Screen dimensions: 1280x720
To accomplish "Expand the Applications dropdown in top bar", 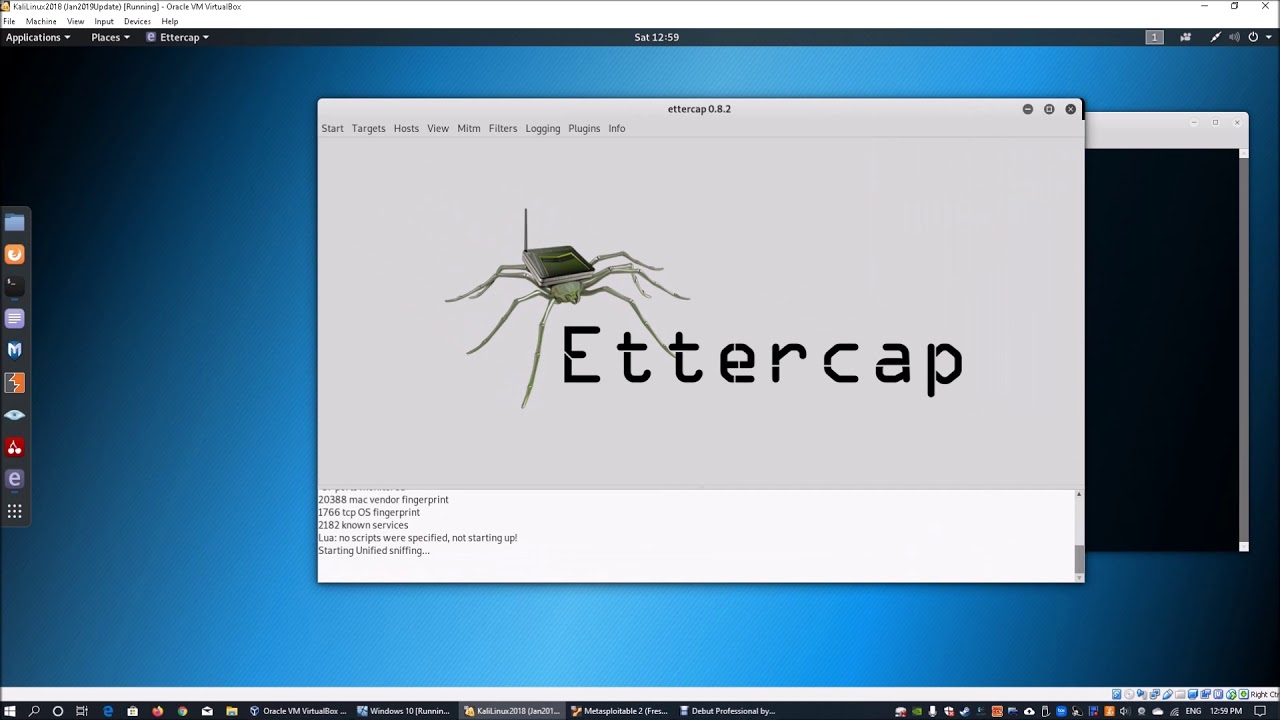I will tap(38, 37).
